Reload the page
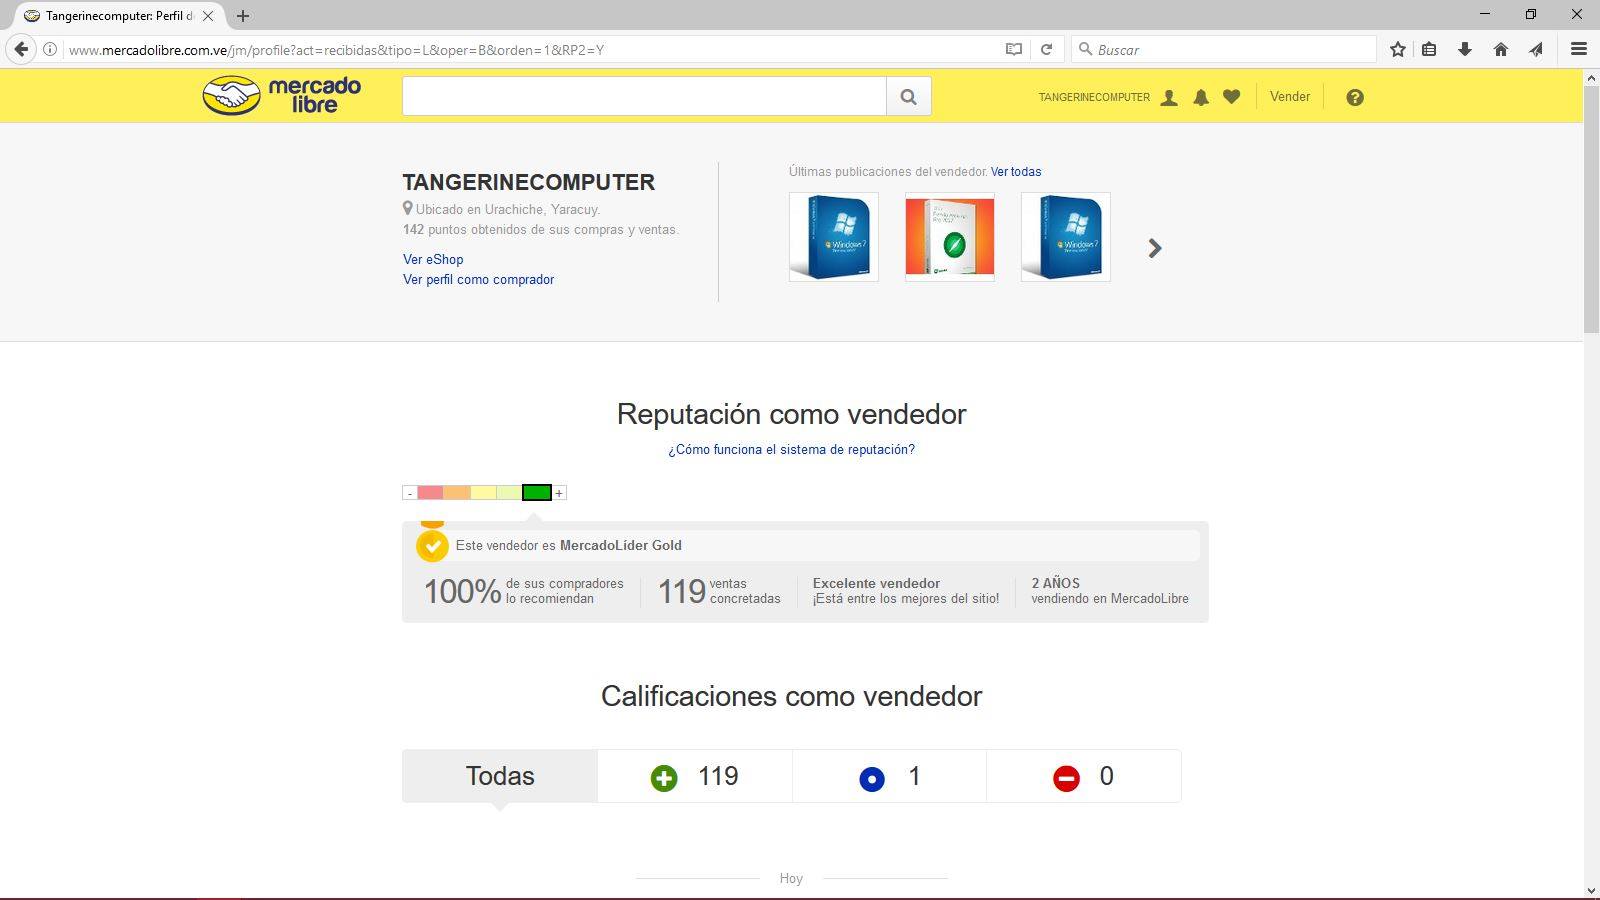This screenshot has height=900, width=1600. point(1046,49)
